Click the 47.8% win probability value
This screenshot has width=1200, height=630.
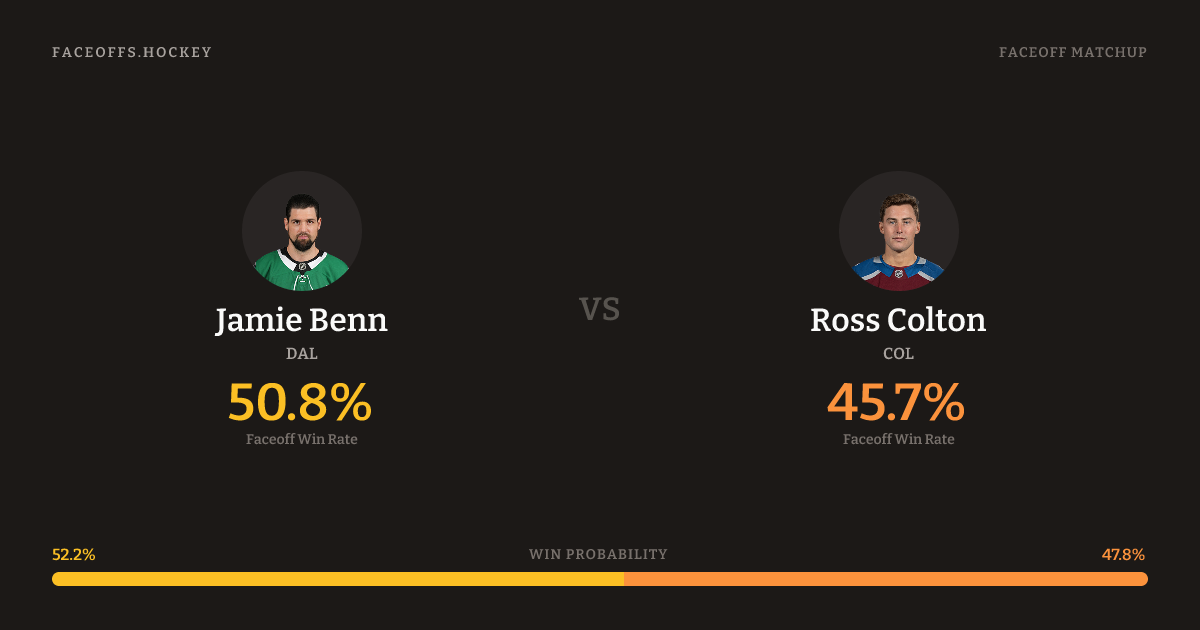1123,555
